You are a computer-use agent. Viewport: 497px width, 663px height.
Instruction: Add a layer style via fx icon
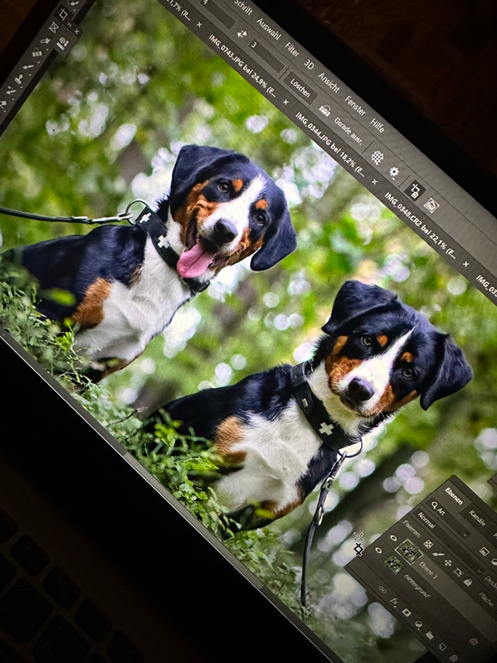pos(394,601)
